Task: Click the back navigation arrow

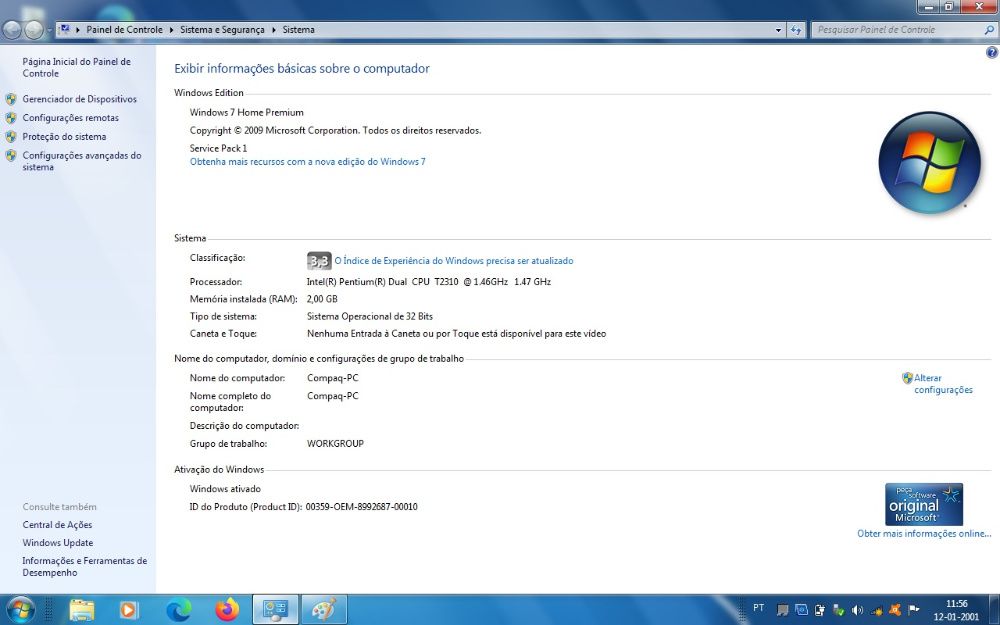Action: pos(12,29)
